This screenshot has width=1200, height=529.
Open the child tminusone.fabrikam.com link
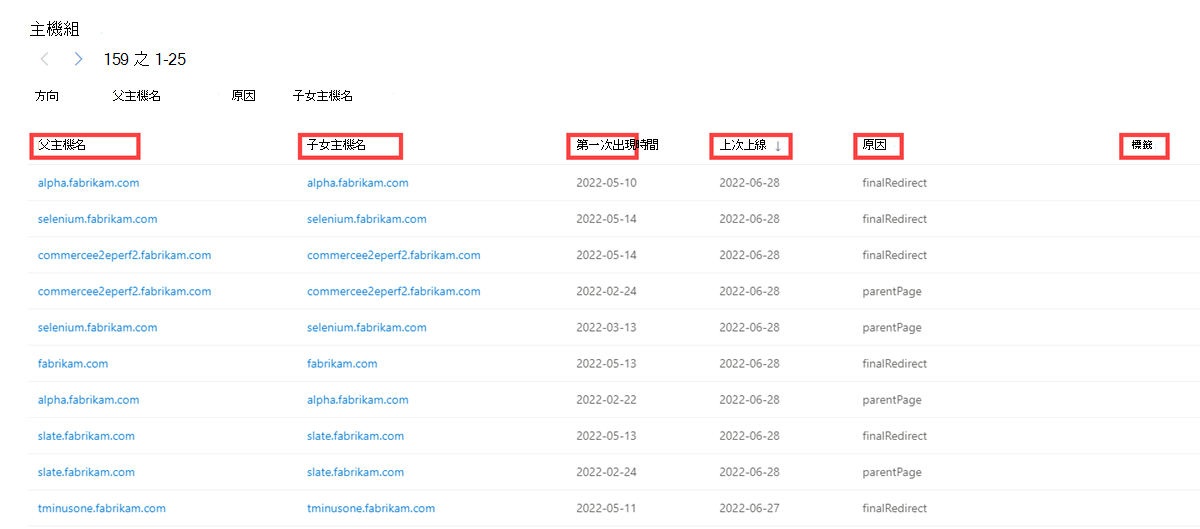tap(371, 508)
